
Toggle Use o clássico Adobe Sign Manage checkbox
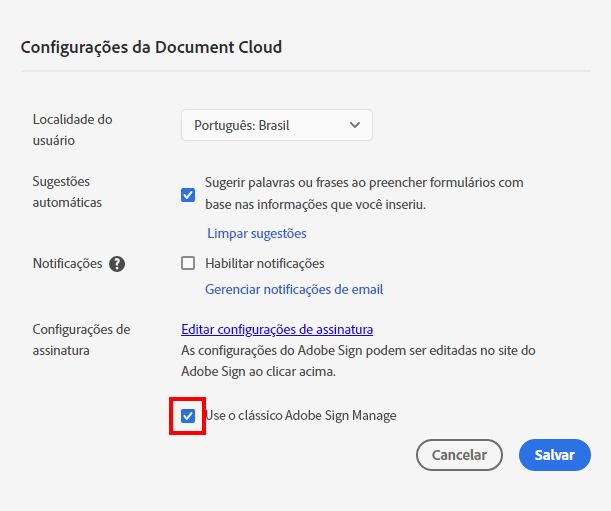(x=188, y=416)
